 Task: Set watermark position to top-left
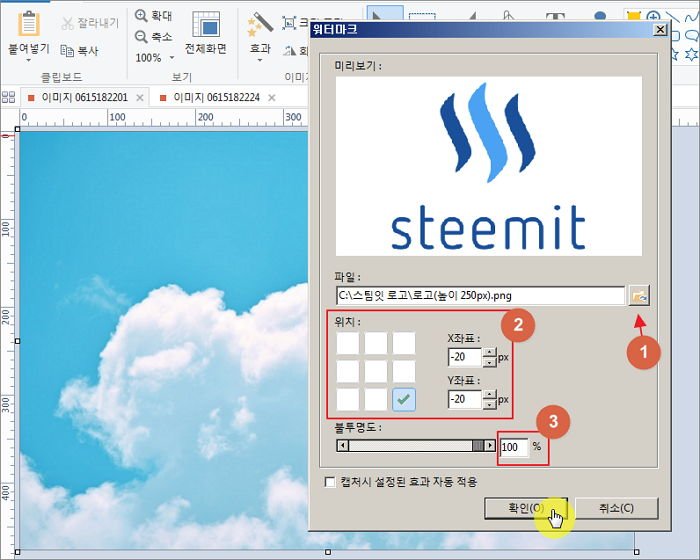tap(347, 343)
